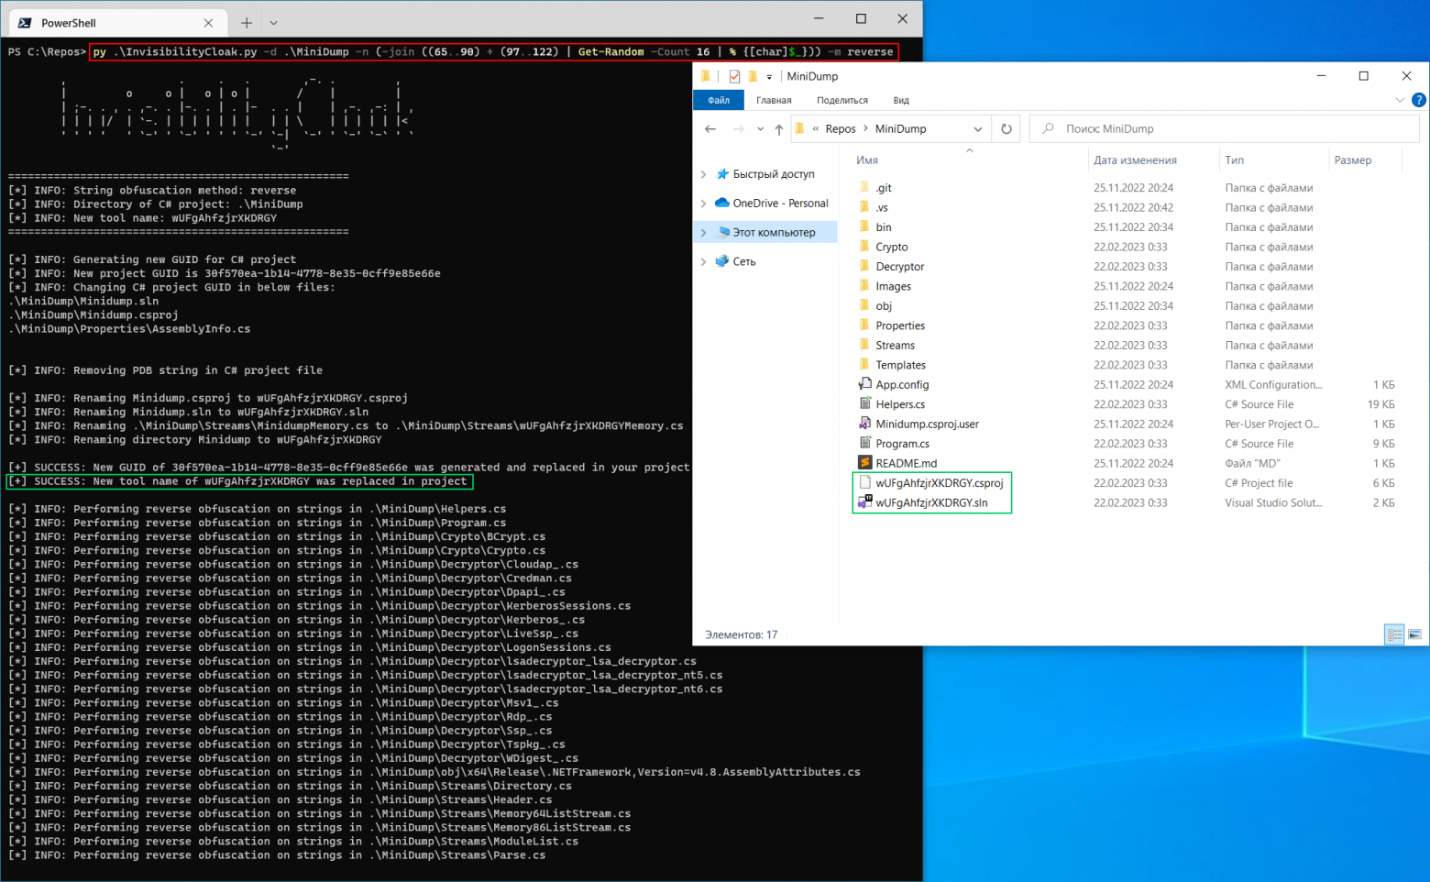Open terminal profile dropdown arrow
The height and width of the screenshot is (882, 1430).
click(273, 22)
